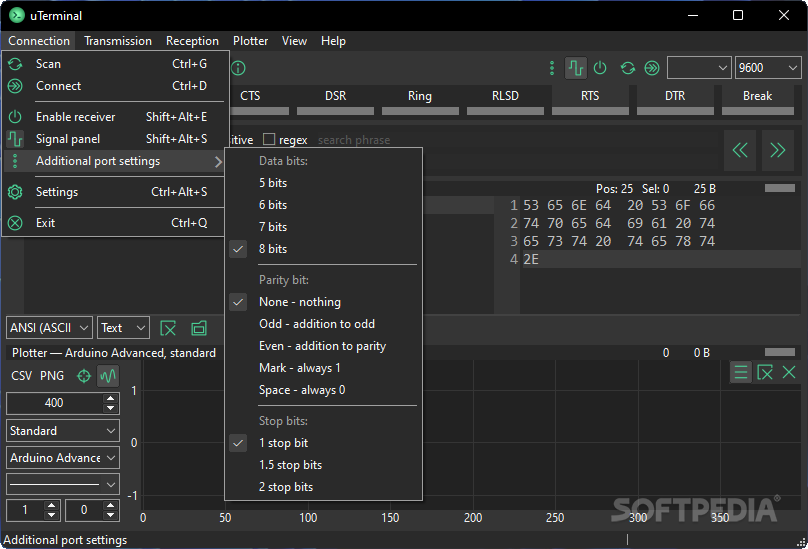Viewport: 808px width, 549px height.
Task: Open the Arduino Advanced dropdown
Action: click(63, 458)
